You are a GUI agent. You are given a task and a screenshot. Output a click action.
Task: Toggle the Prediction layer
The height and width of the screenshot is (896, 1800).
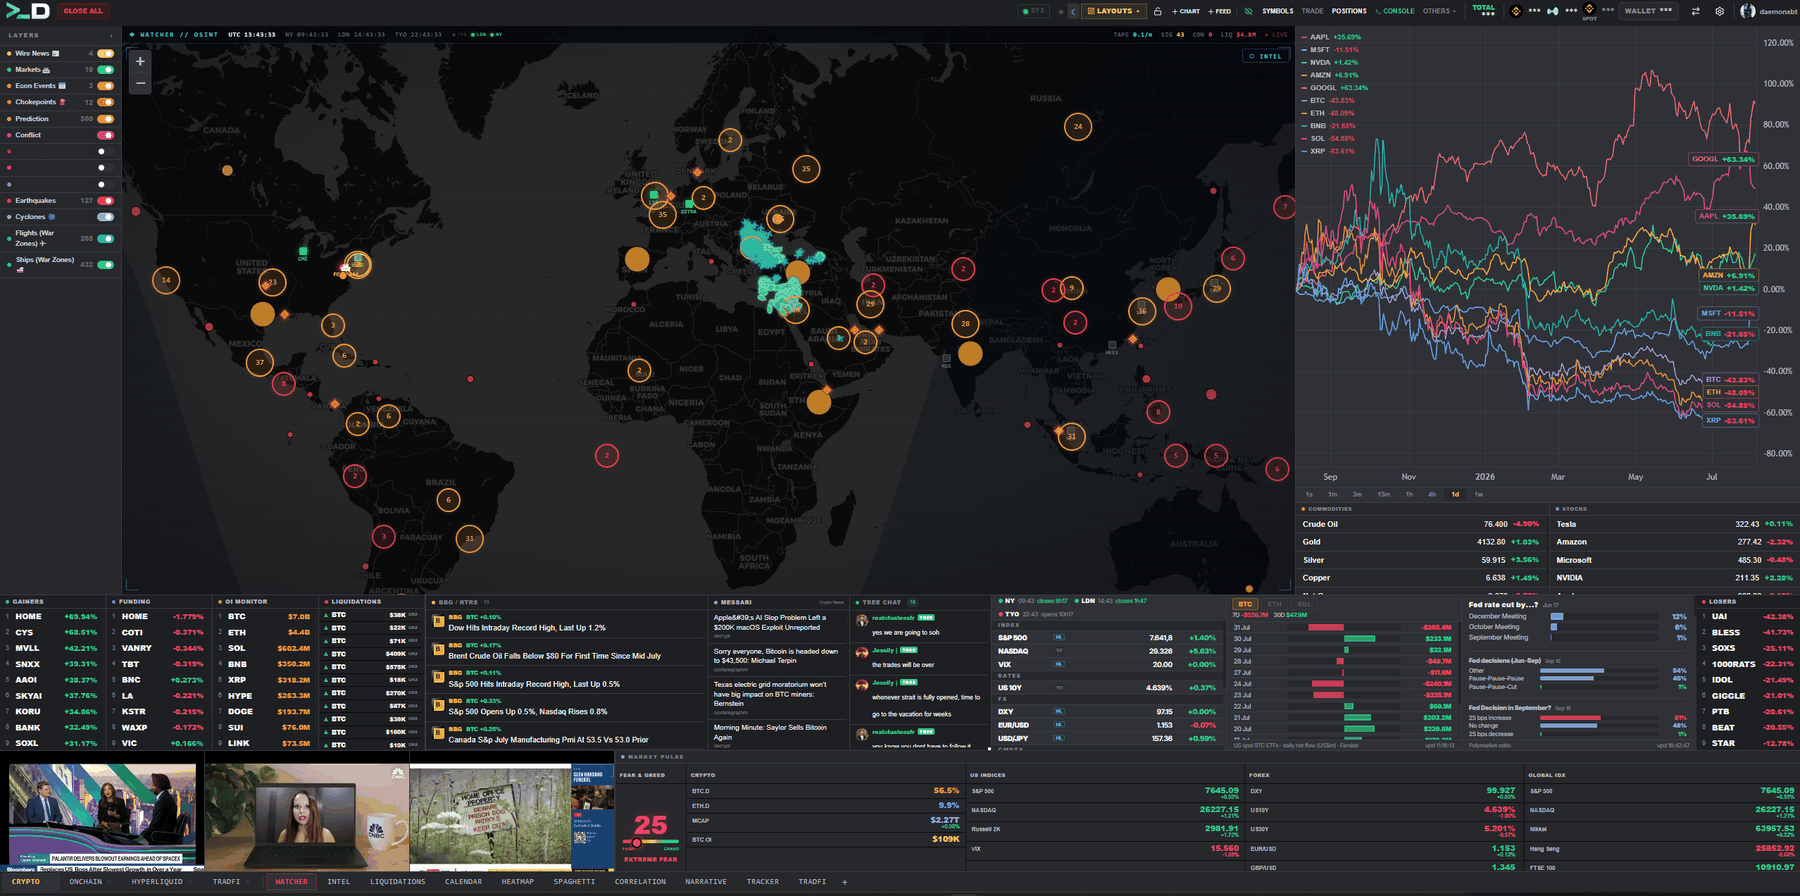point(105,119)
